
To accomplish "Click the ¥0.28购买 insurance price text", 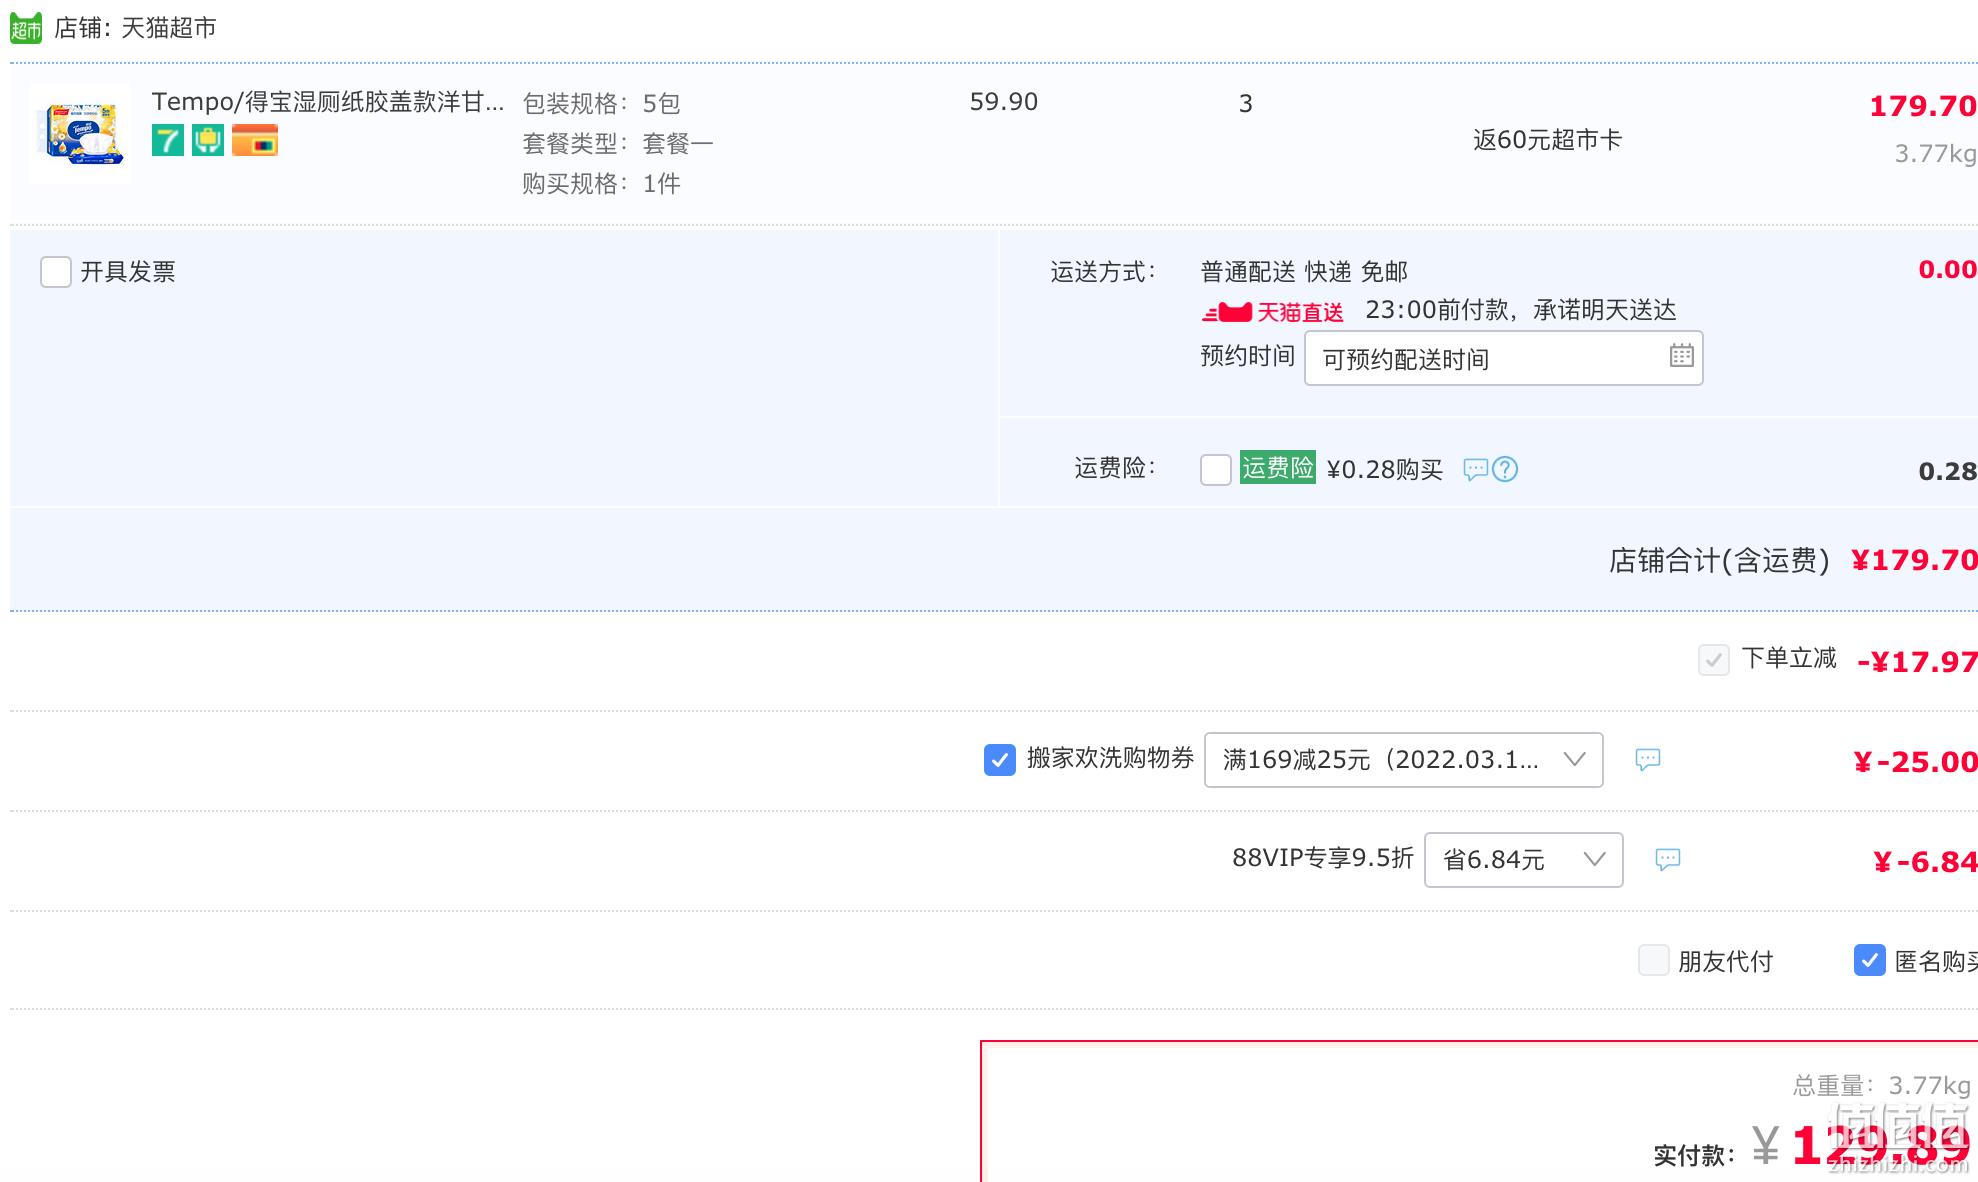I will pyautogui.click(x=1384, y=469).
